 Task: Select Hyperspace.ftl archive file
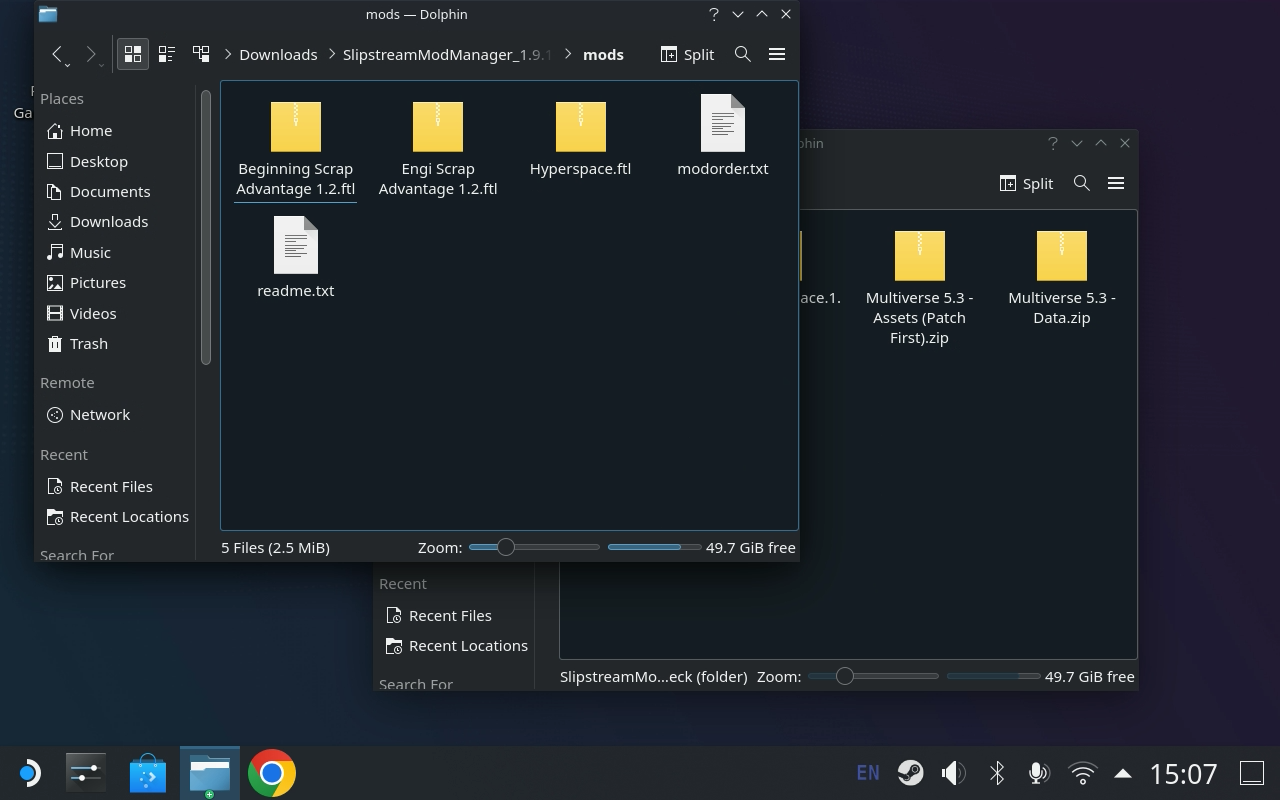(x=581, y=138)
